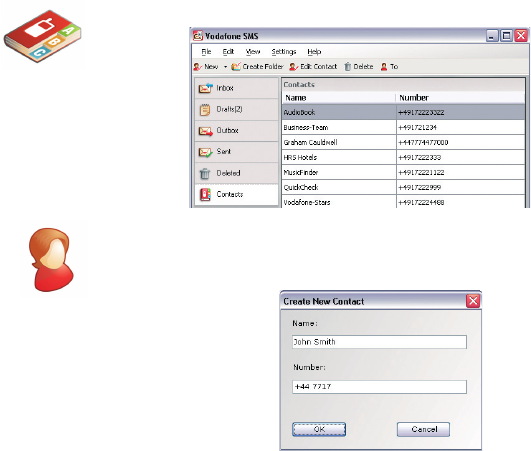Select the Contacts address book icon

(205, 194)
